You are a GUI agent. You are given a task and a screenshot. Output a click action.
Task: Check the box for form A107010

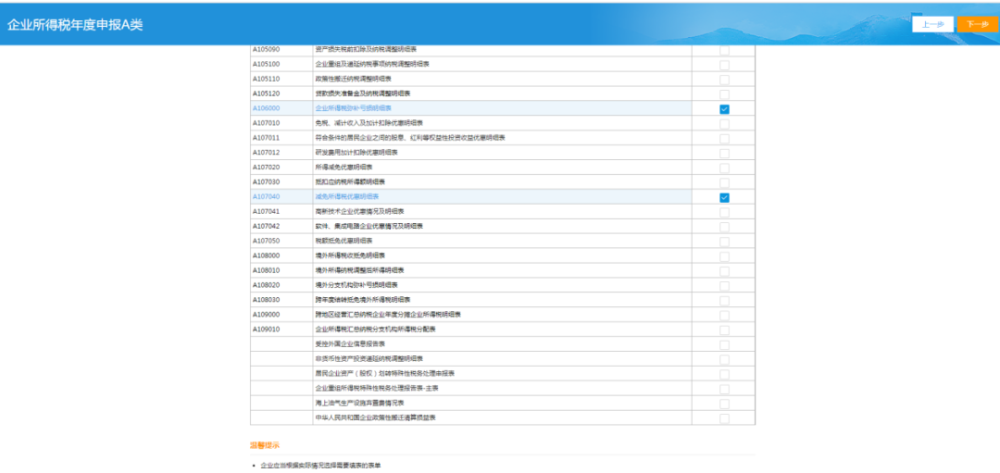[724, 124]
